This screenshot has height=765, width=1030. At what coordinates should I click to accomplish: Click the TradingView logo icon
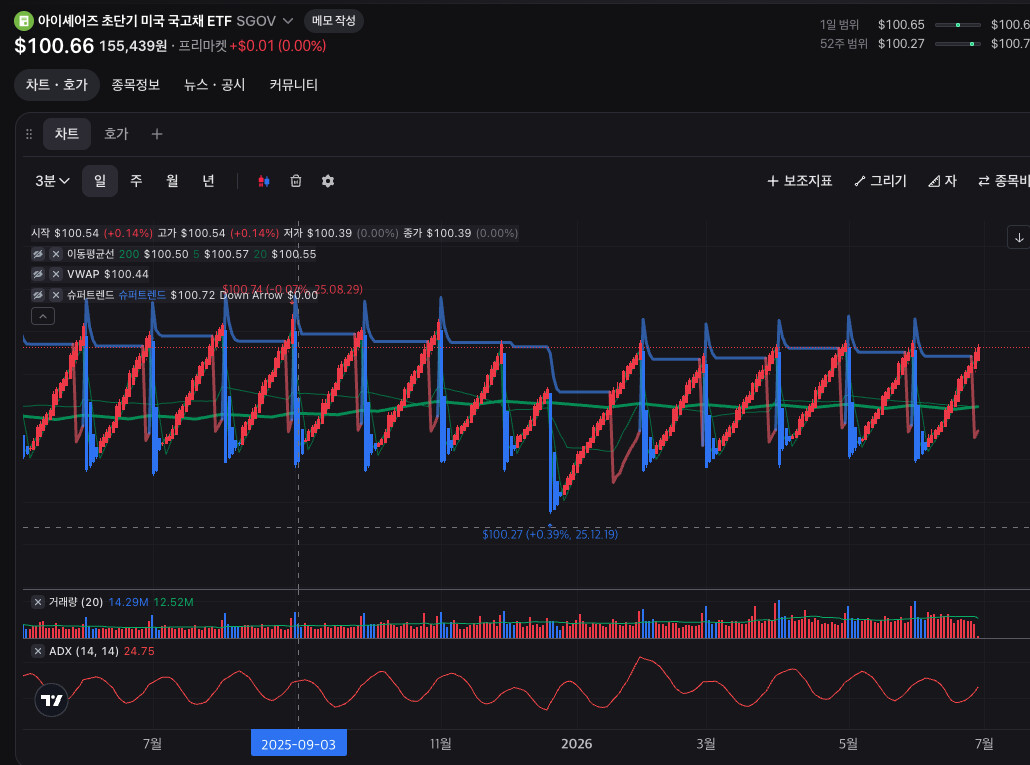click(51, 700)
